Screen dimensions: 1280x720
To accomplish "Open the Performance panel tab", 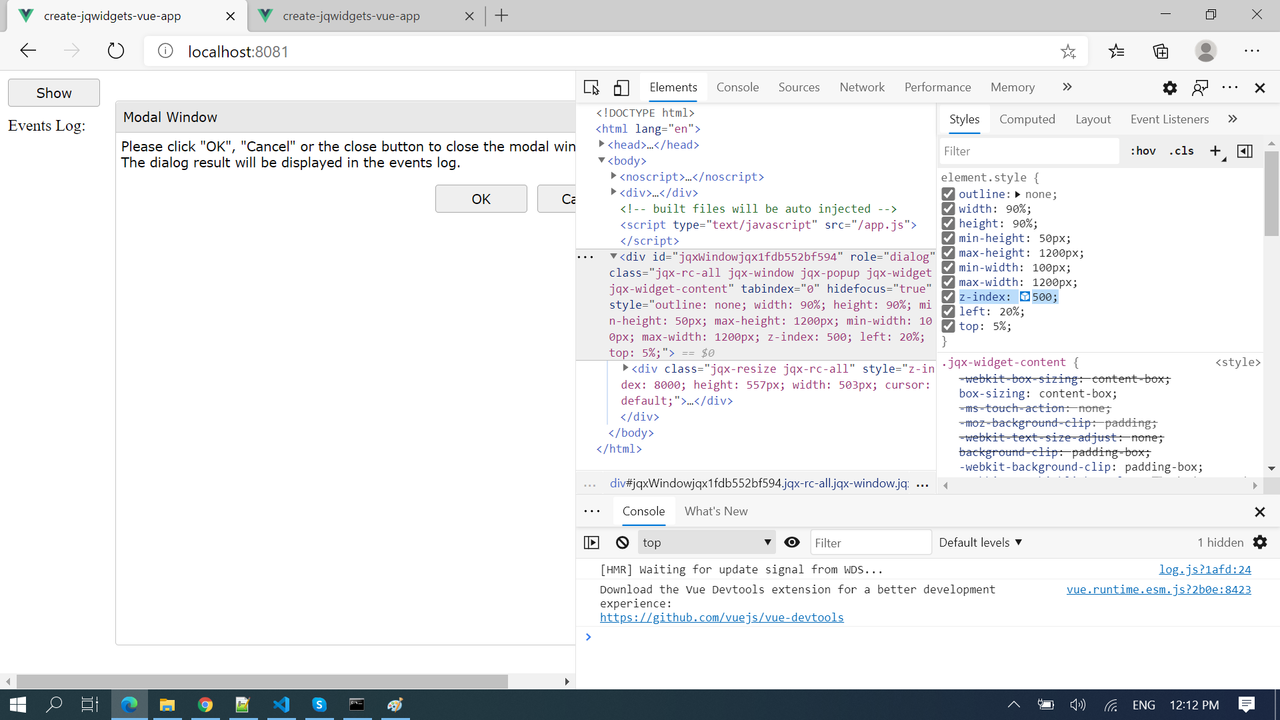I will pos(938,88).
